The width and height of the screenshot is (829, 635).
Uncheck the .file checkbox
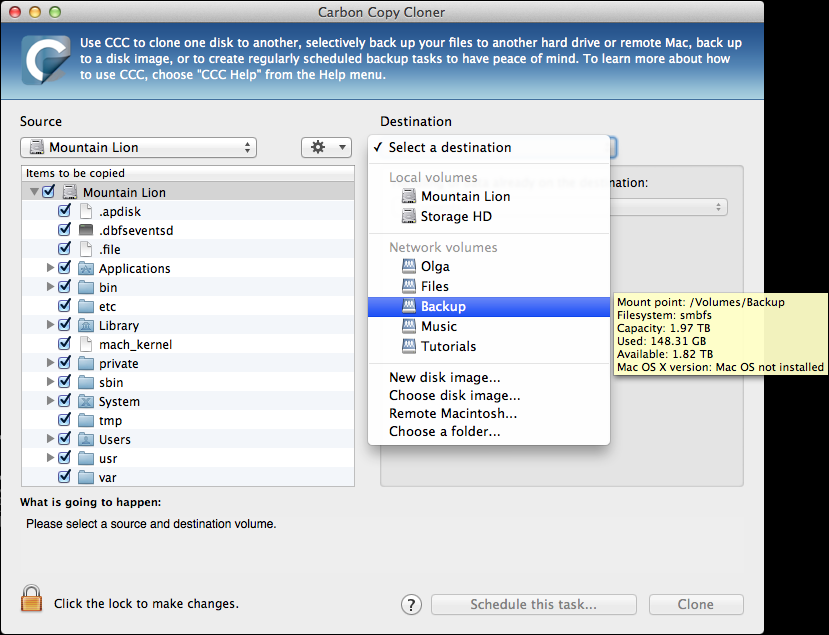[65, 249]
